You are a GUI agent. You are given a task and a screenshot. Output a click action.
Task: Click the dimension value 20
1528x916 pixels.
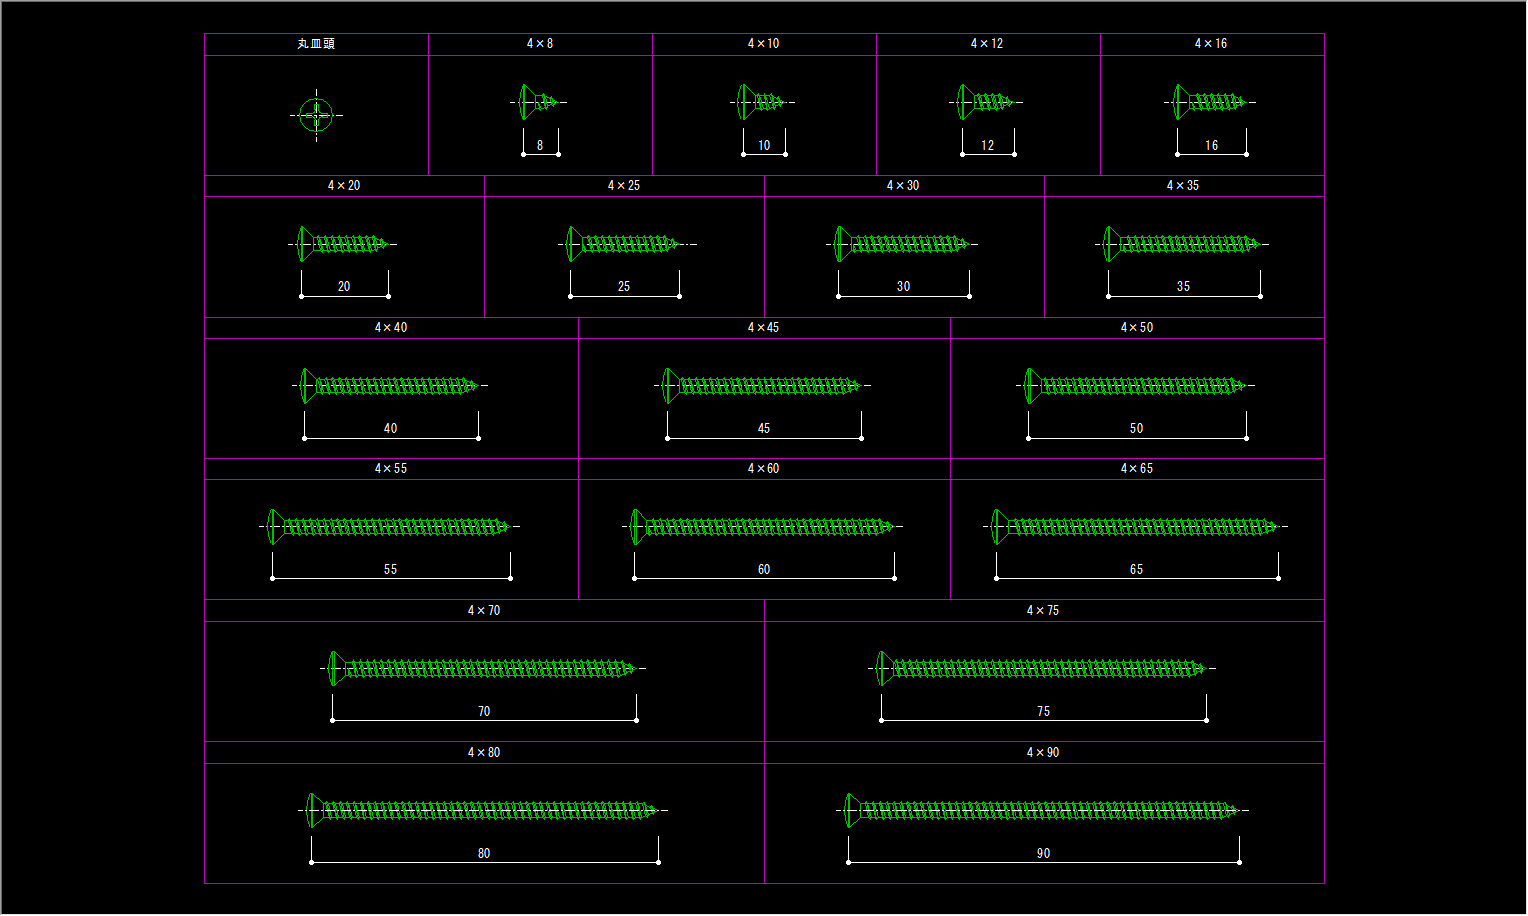pos(344,287)
